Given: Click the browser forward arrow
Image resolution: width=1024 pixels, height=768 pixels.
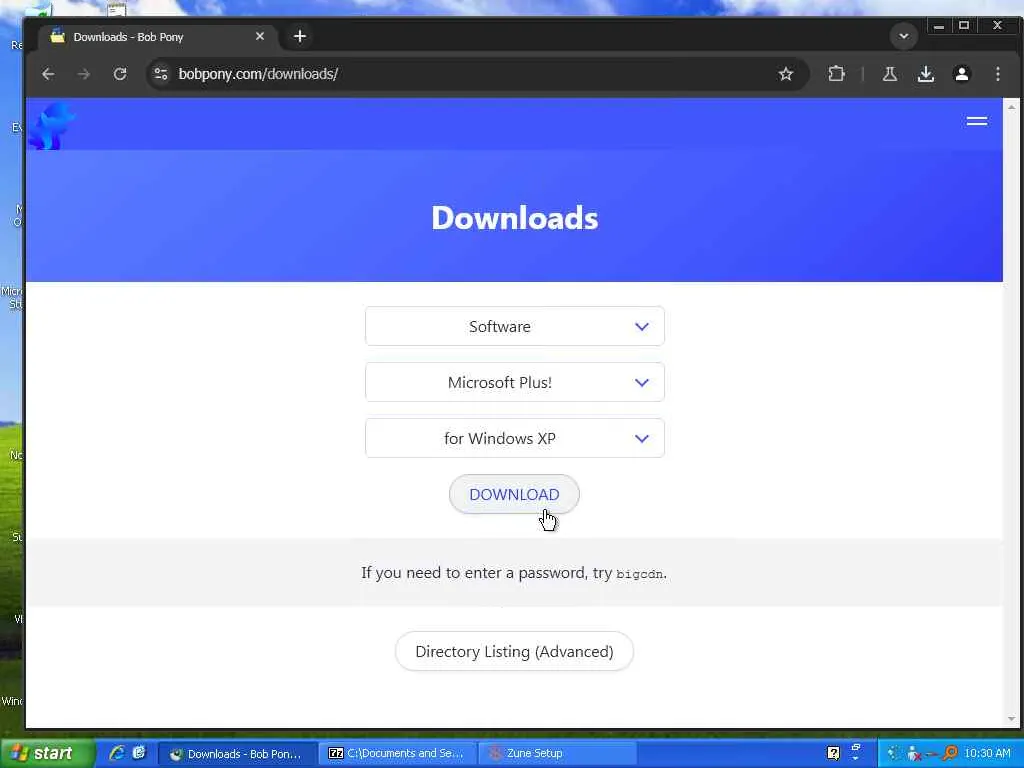Looking at the screenshot, I should tap(84, 74).
